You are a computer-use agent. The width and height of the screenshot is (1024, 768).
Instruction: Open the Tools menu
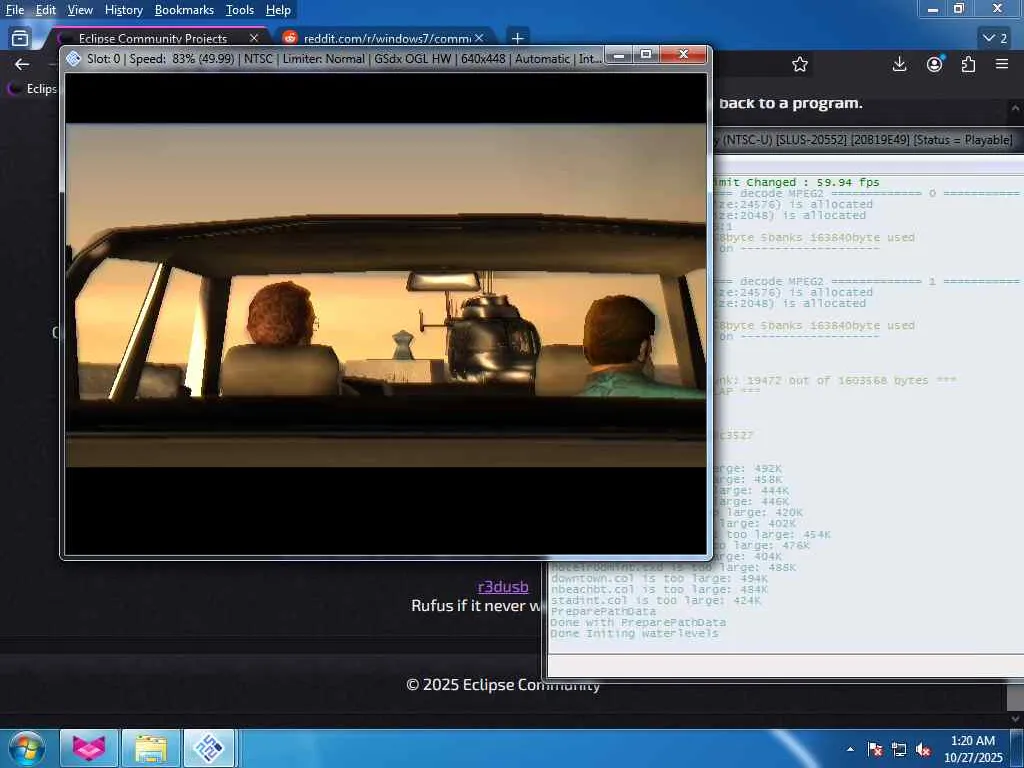tap(240, 10)
